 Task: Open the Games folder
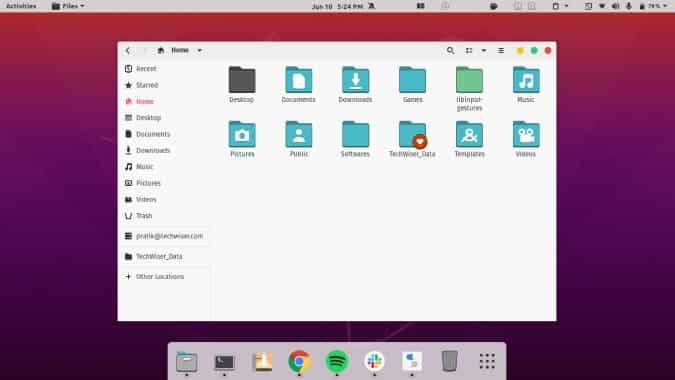tap(412, 80)
